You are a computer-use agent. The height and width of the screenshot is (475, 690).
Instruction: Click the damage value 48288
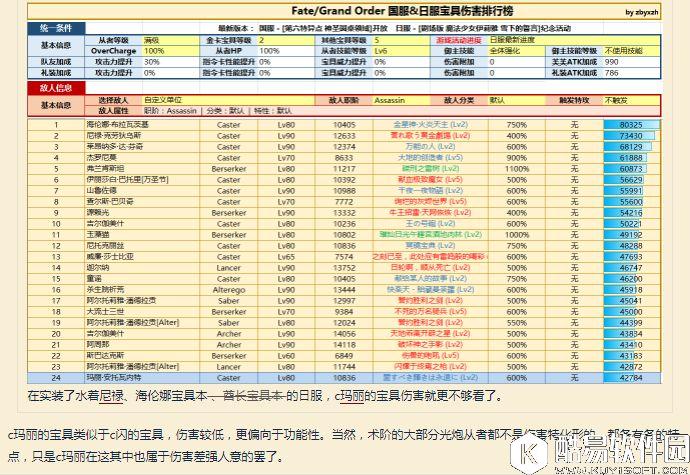pyautogui.click(x=631, y=246)
